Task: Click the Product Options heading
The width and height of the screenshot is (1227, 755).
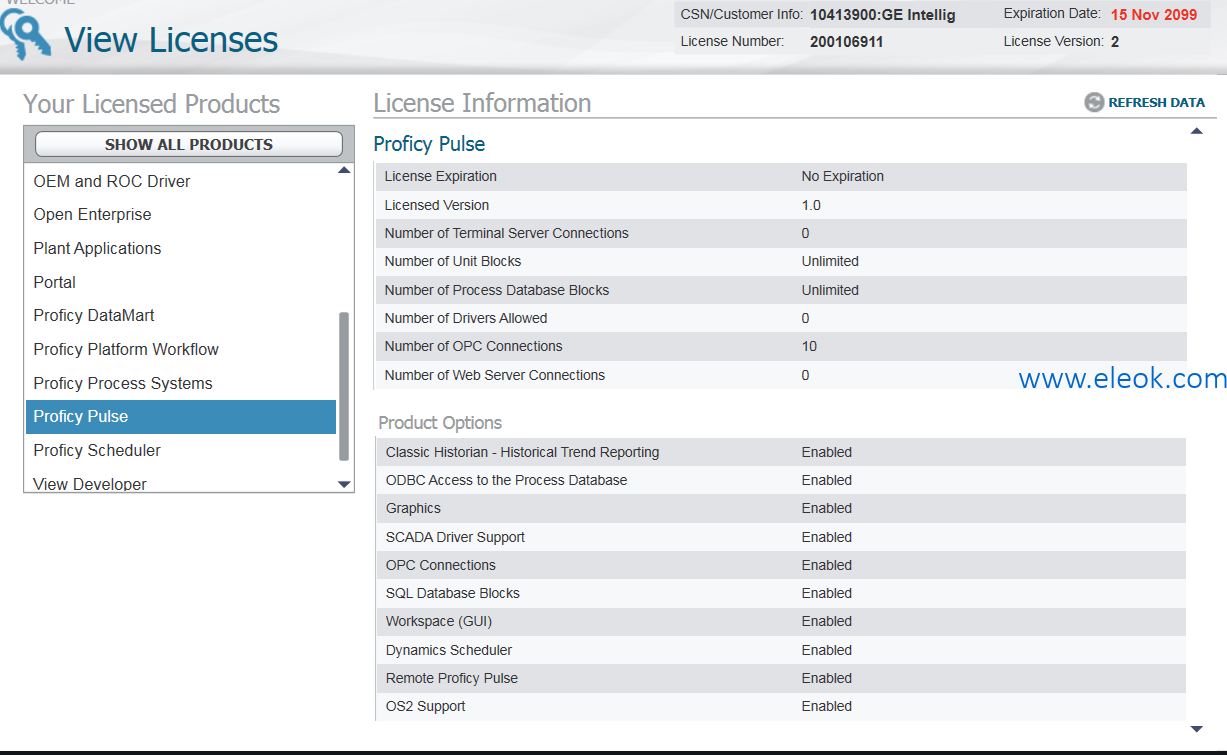Action: pyautogui.click(x=440, y=423)
